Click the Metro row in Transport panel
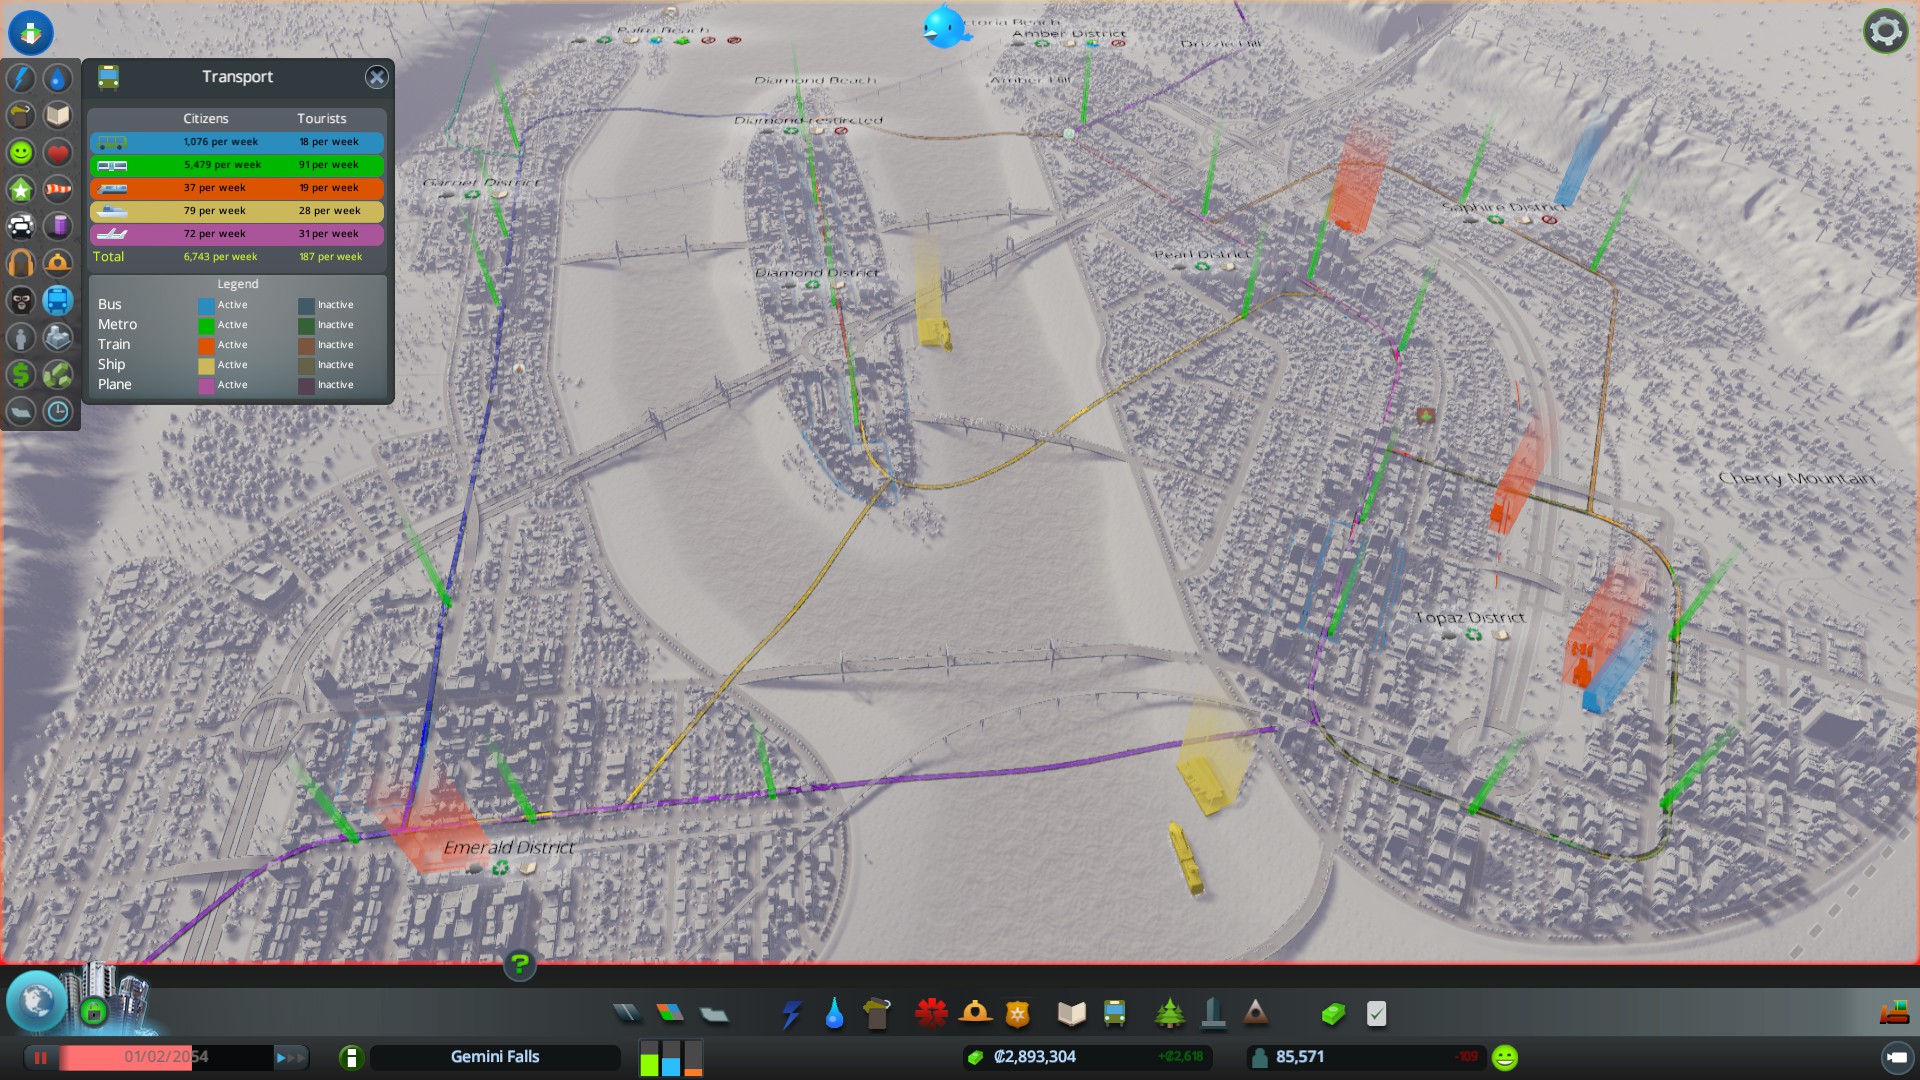 tap(237, 165)
